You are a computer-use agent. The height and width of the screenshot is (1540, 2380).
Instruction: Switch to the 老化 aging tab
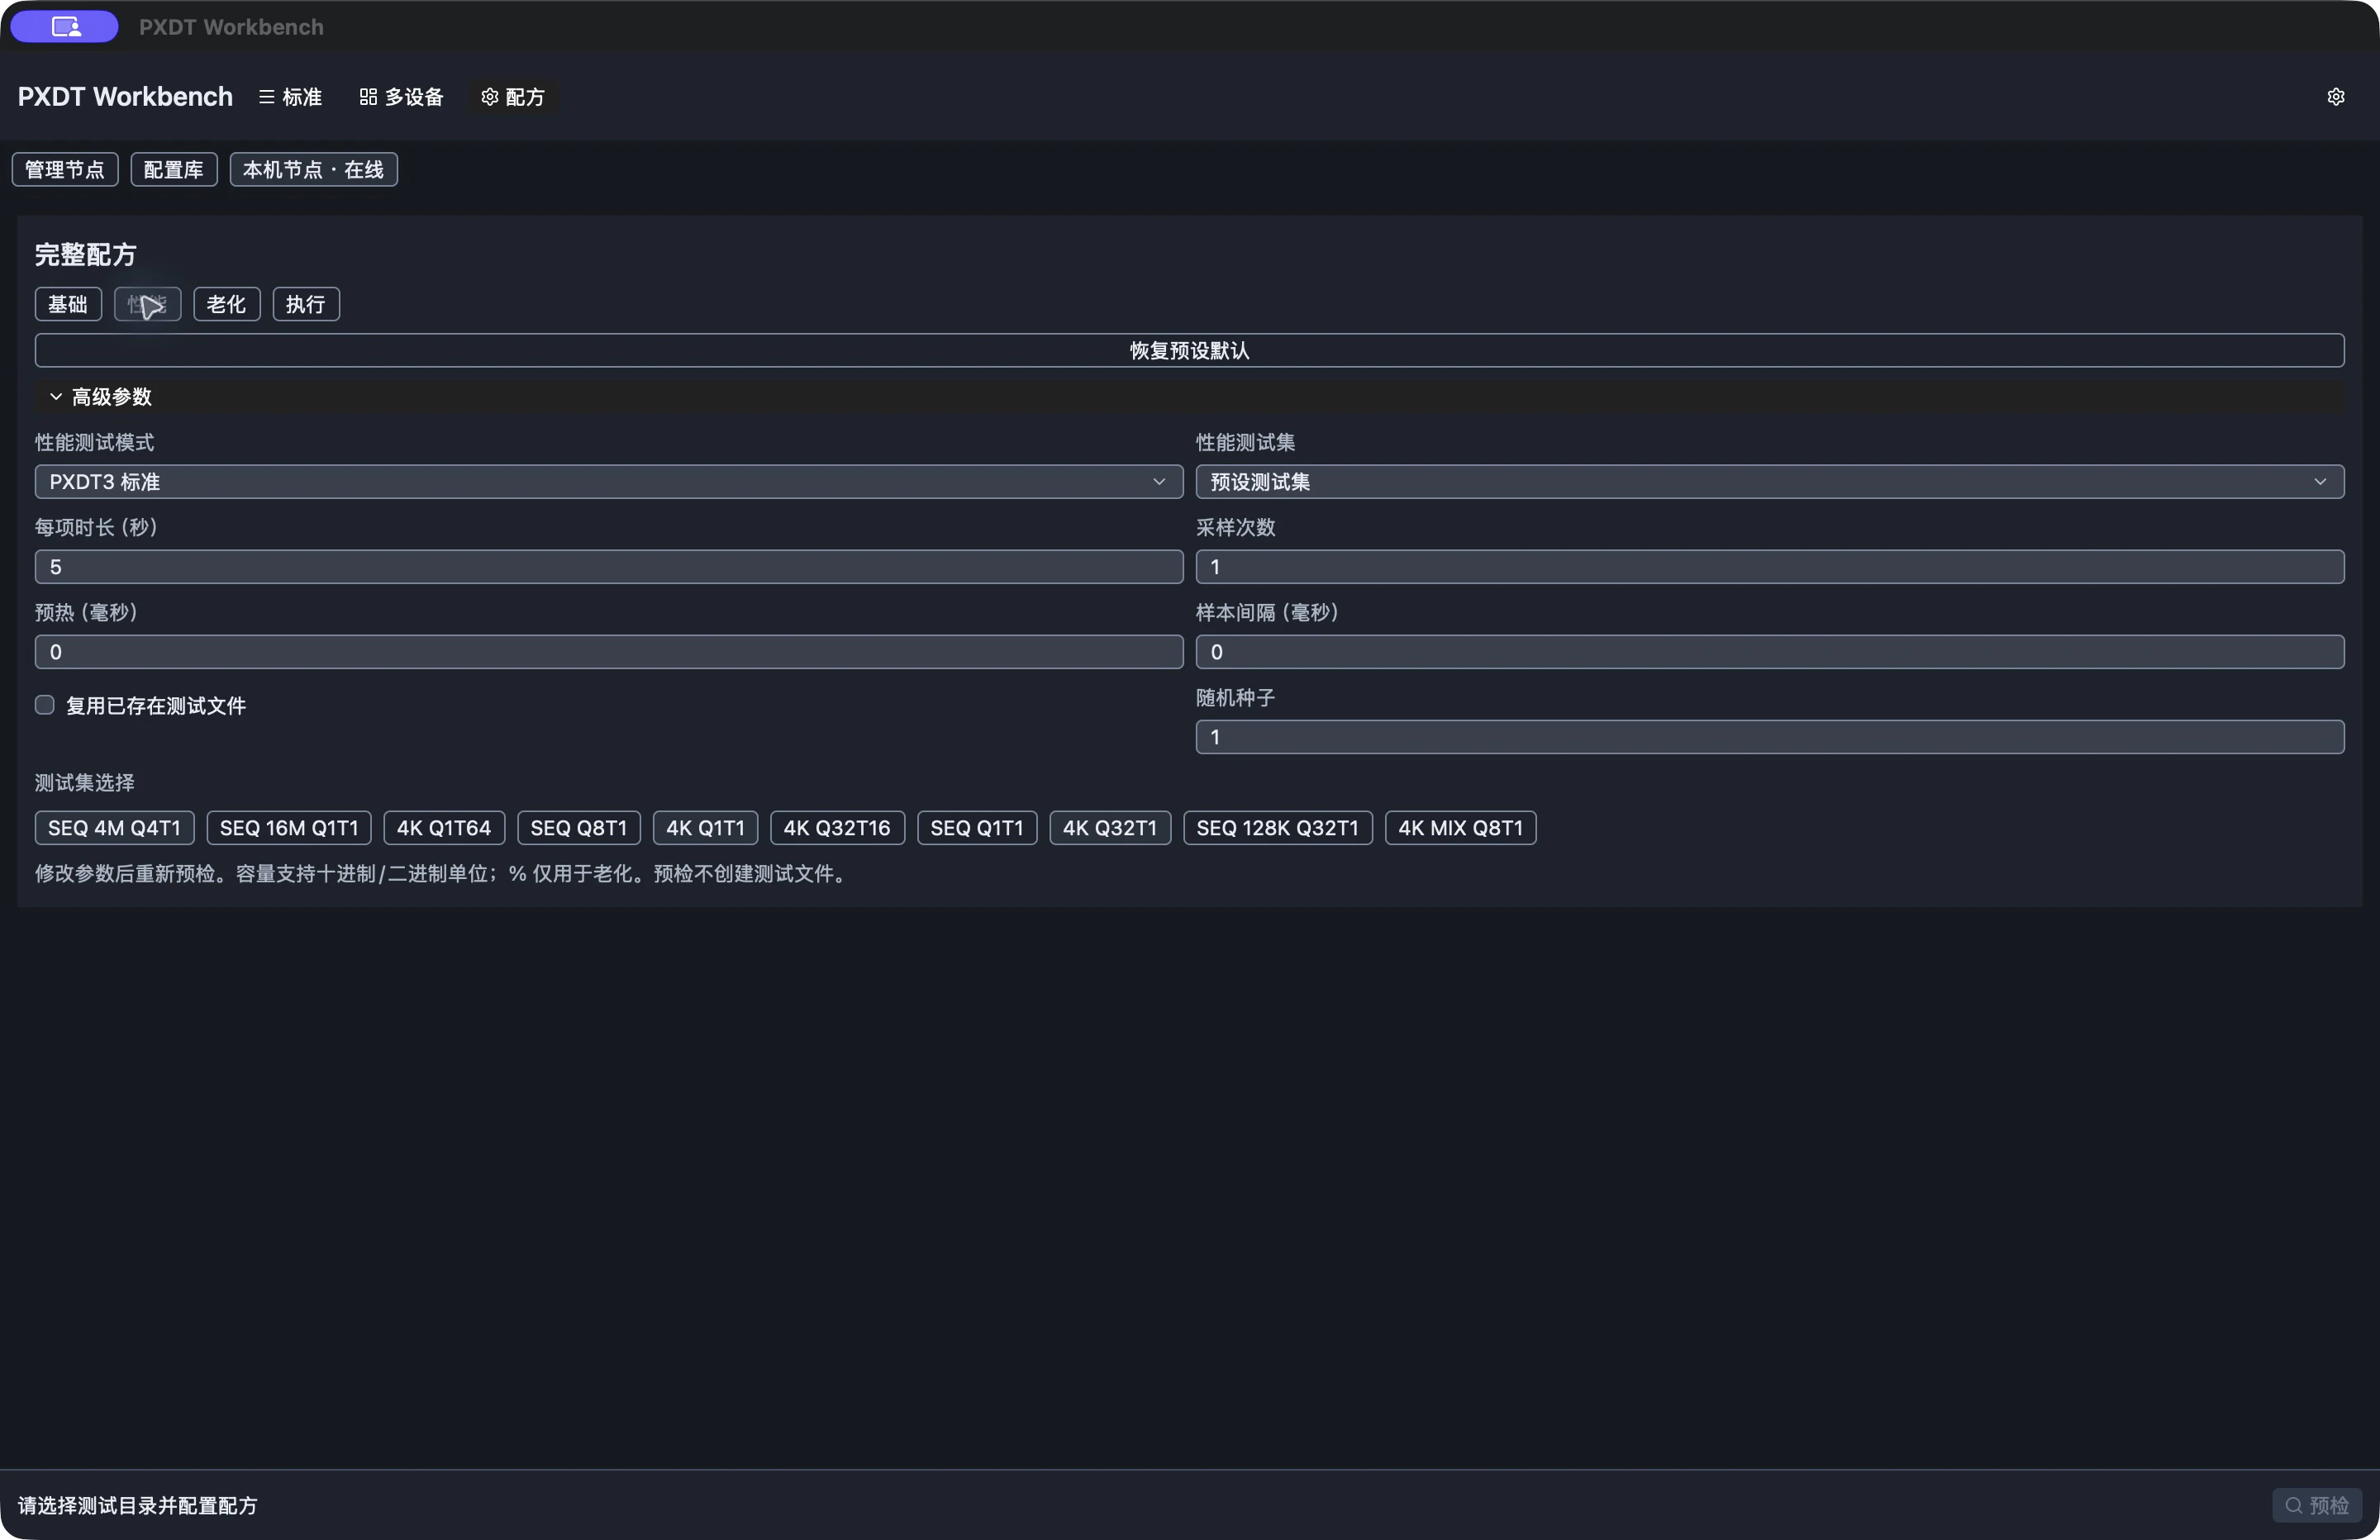click(x=226, y=304)
